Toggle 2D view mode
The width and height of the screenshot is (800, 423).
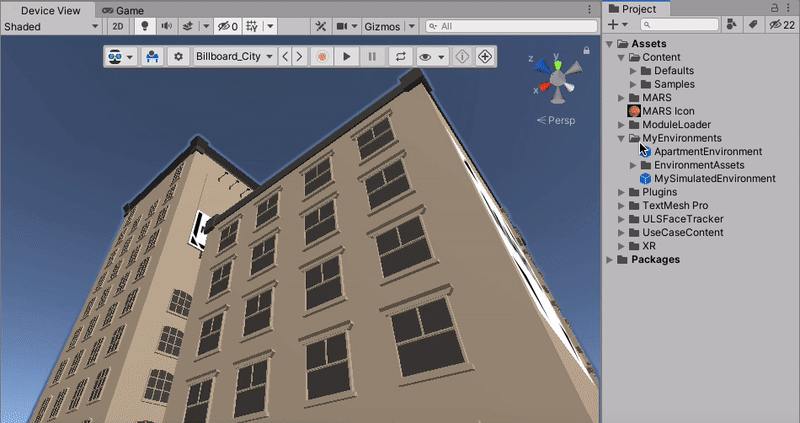[117, 26]
